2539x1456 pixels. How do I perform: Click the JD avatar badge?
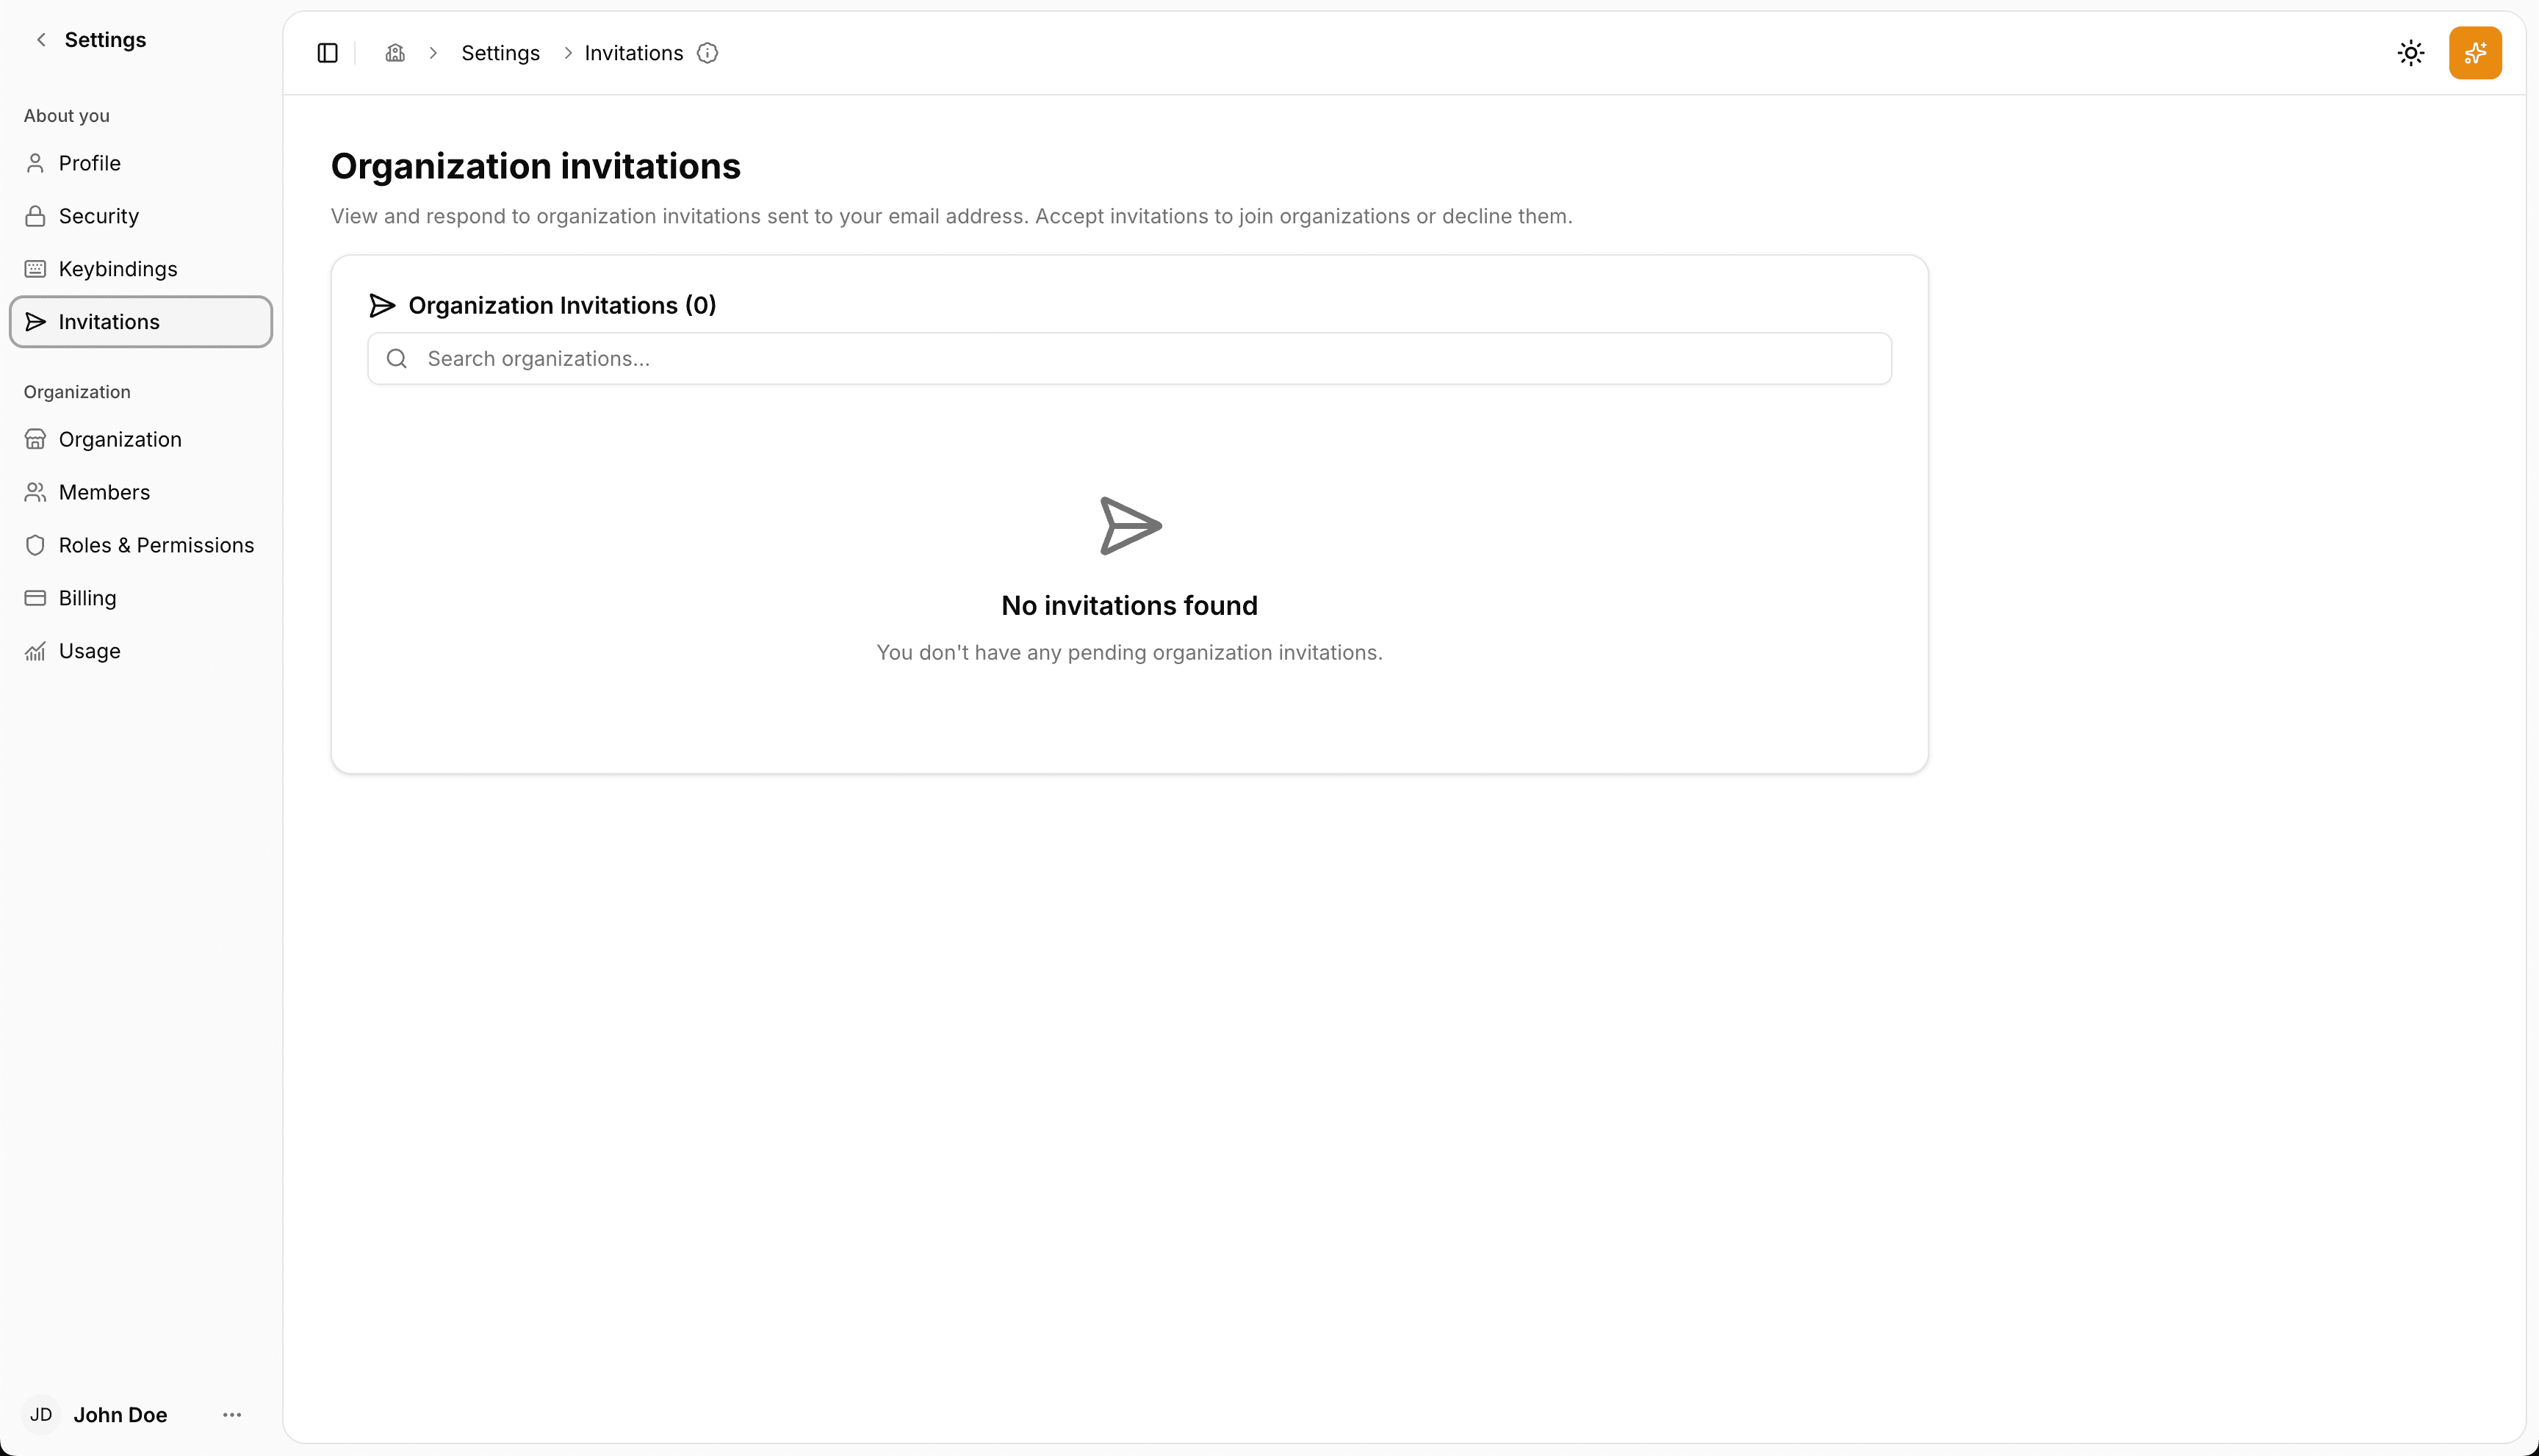coord(41,1414)
